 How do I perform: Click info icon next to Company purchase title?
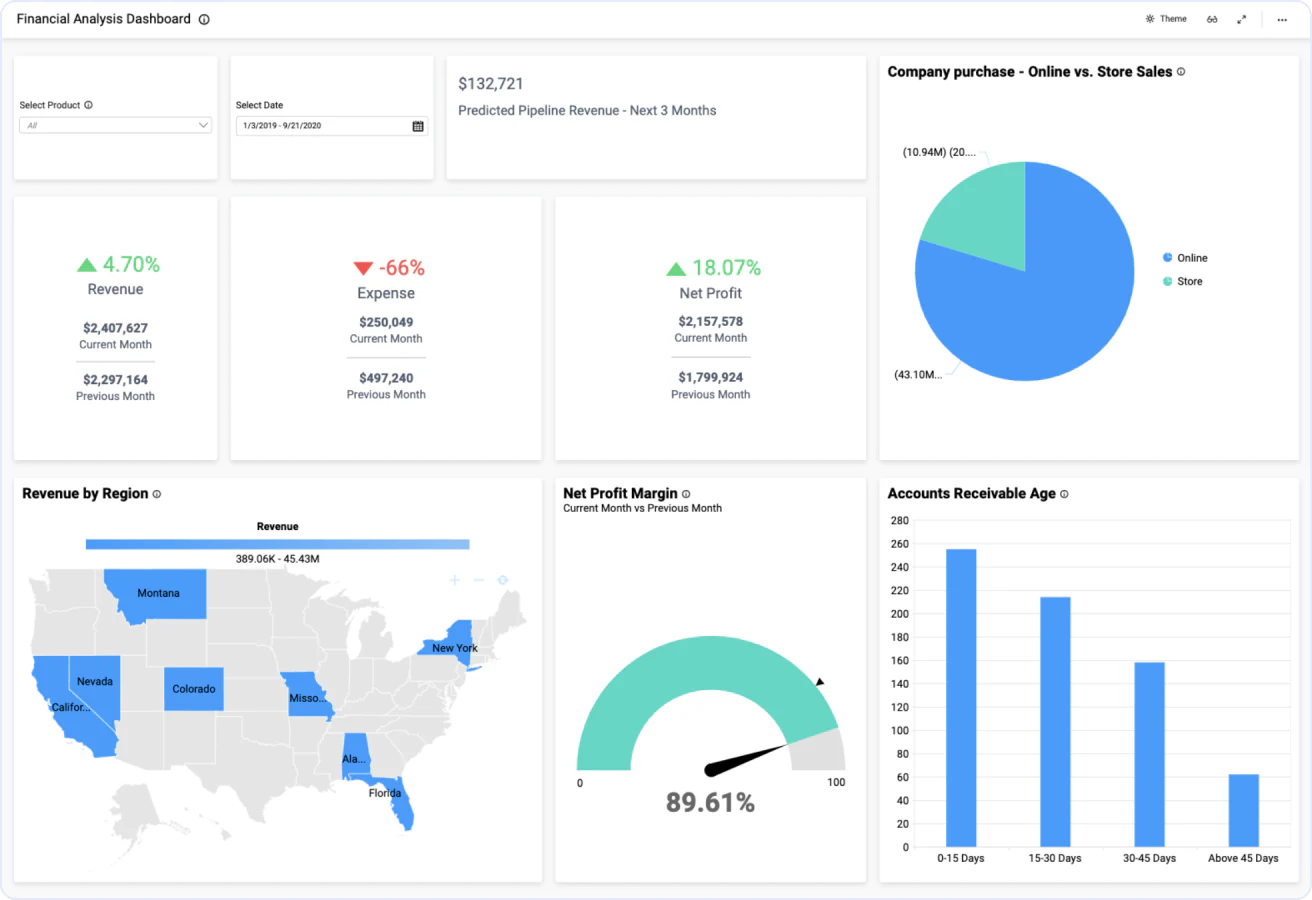coord(1181,72)
